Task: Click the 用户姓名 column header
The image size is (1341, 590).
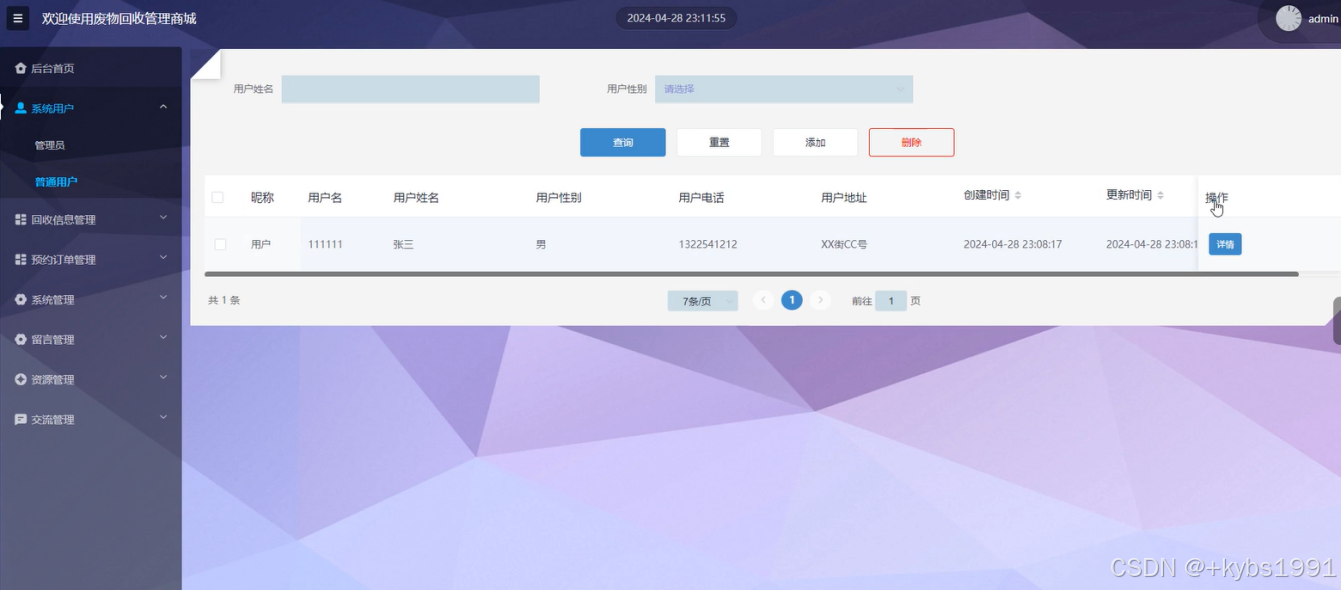Action: pos(416,198)
